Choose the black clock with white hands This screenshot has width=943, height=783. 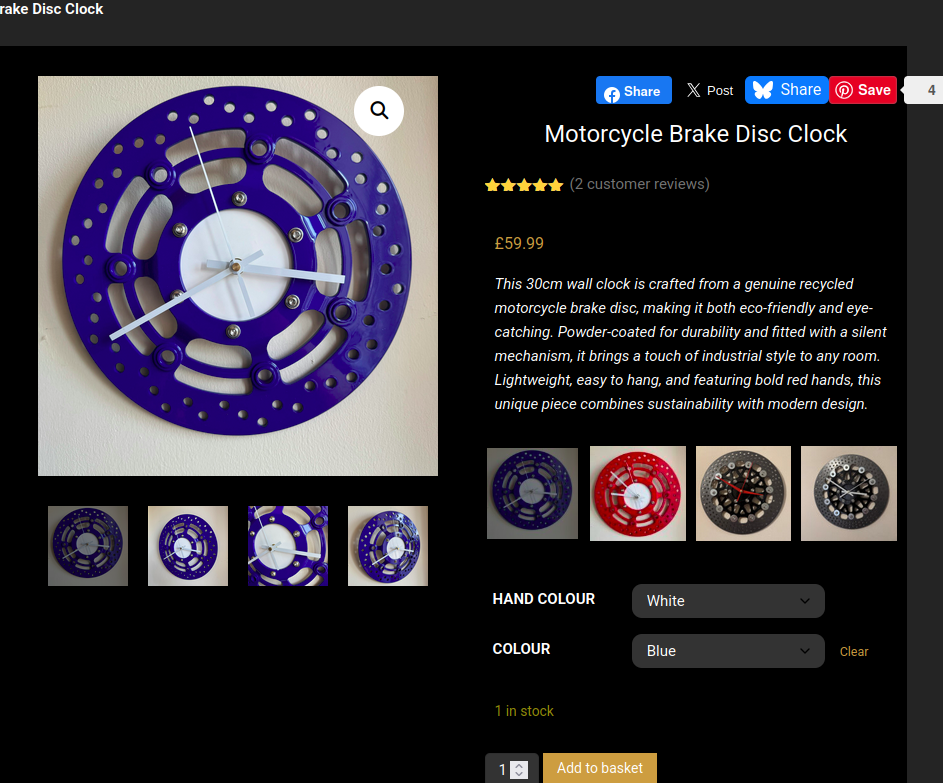(x=849, y=493)
